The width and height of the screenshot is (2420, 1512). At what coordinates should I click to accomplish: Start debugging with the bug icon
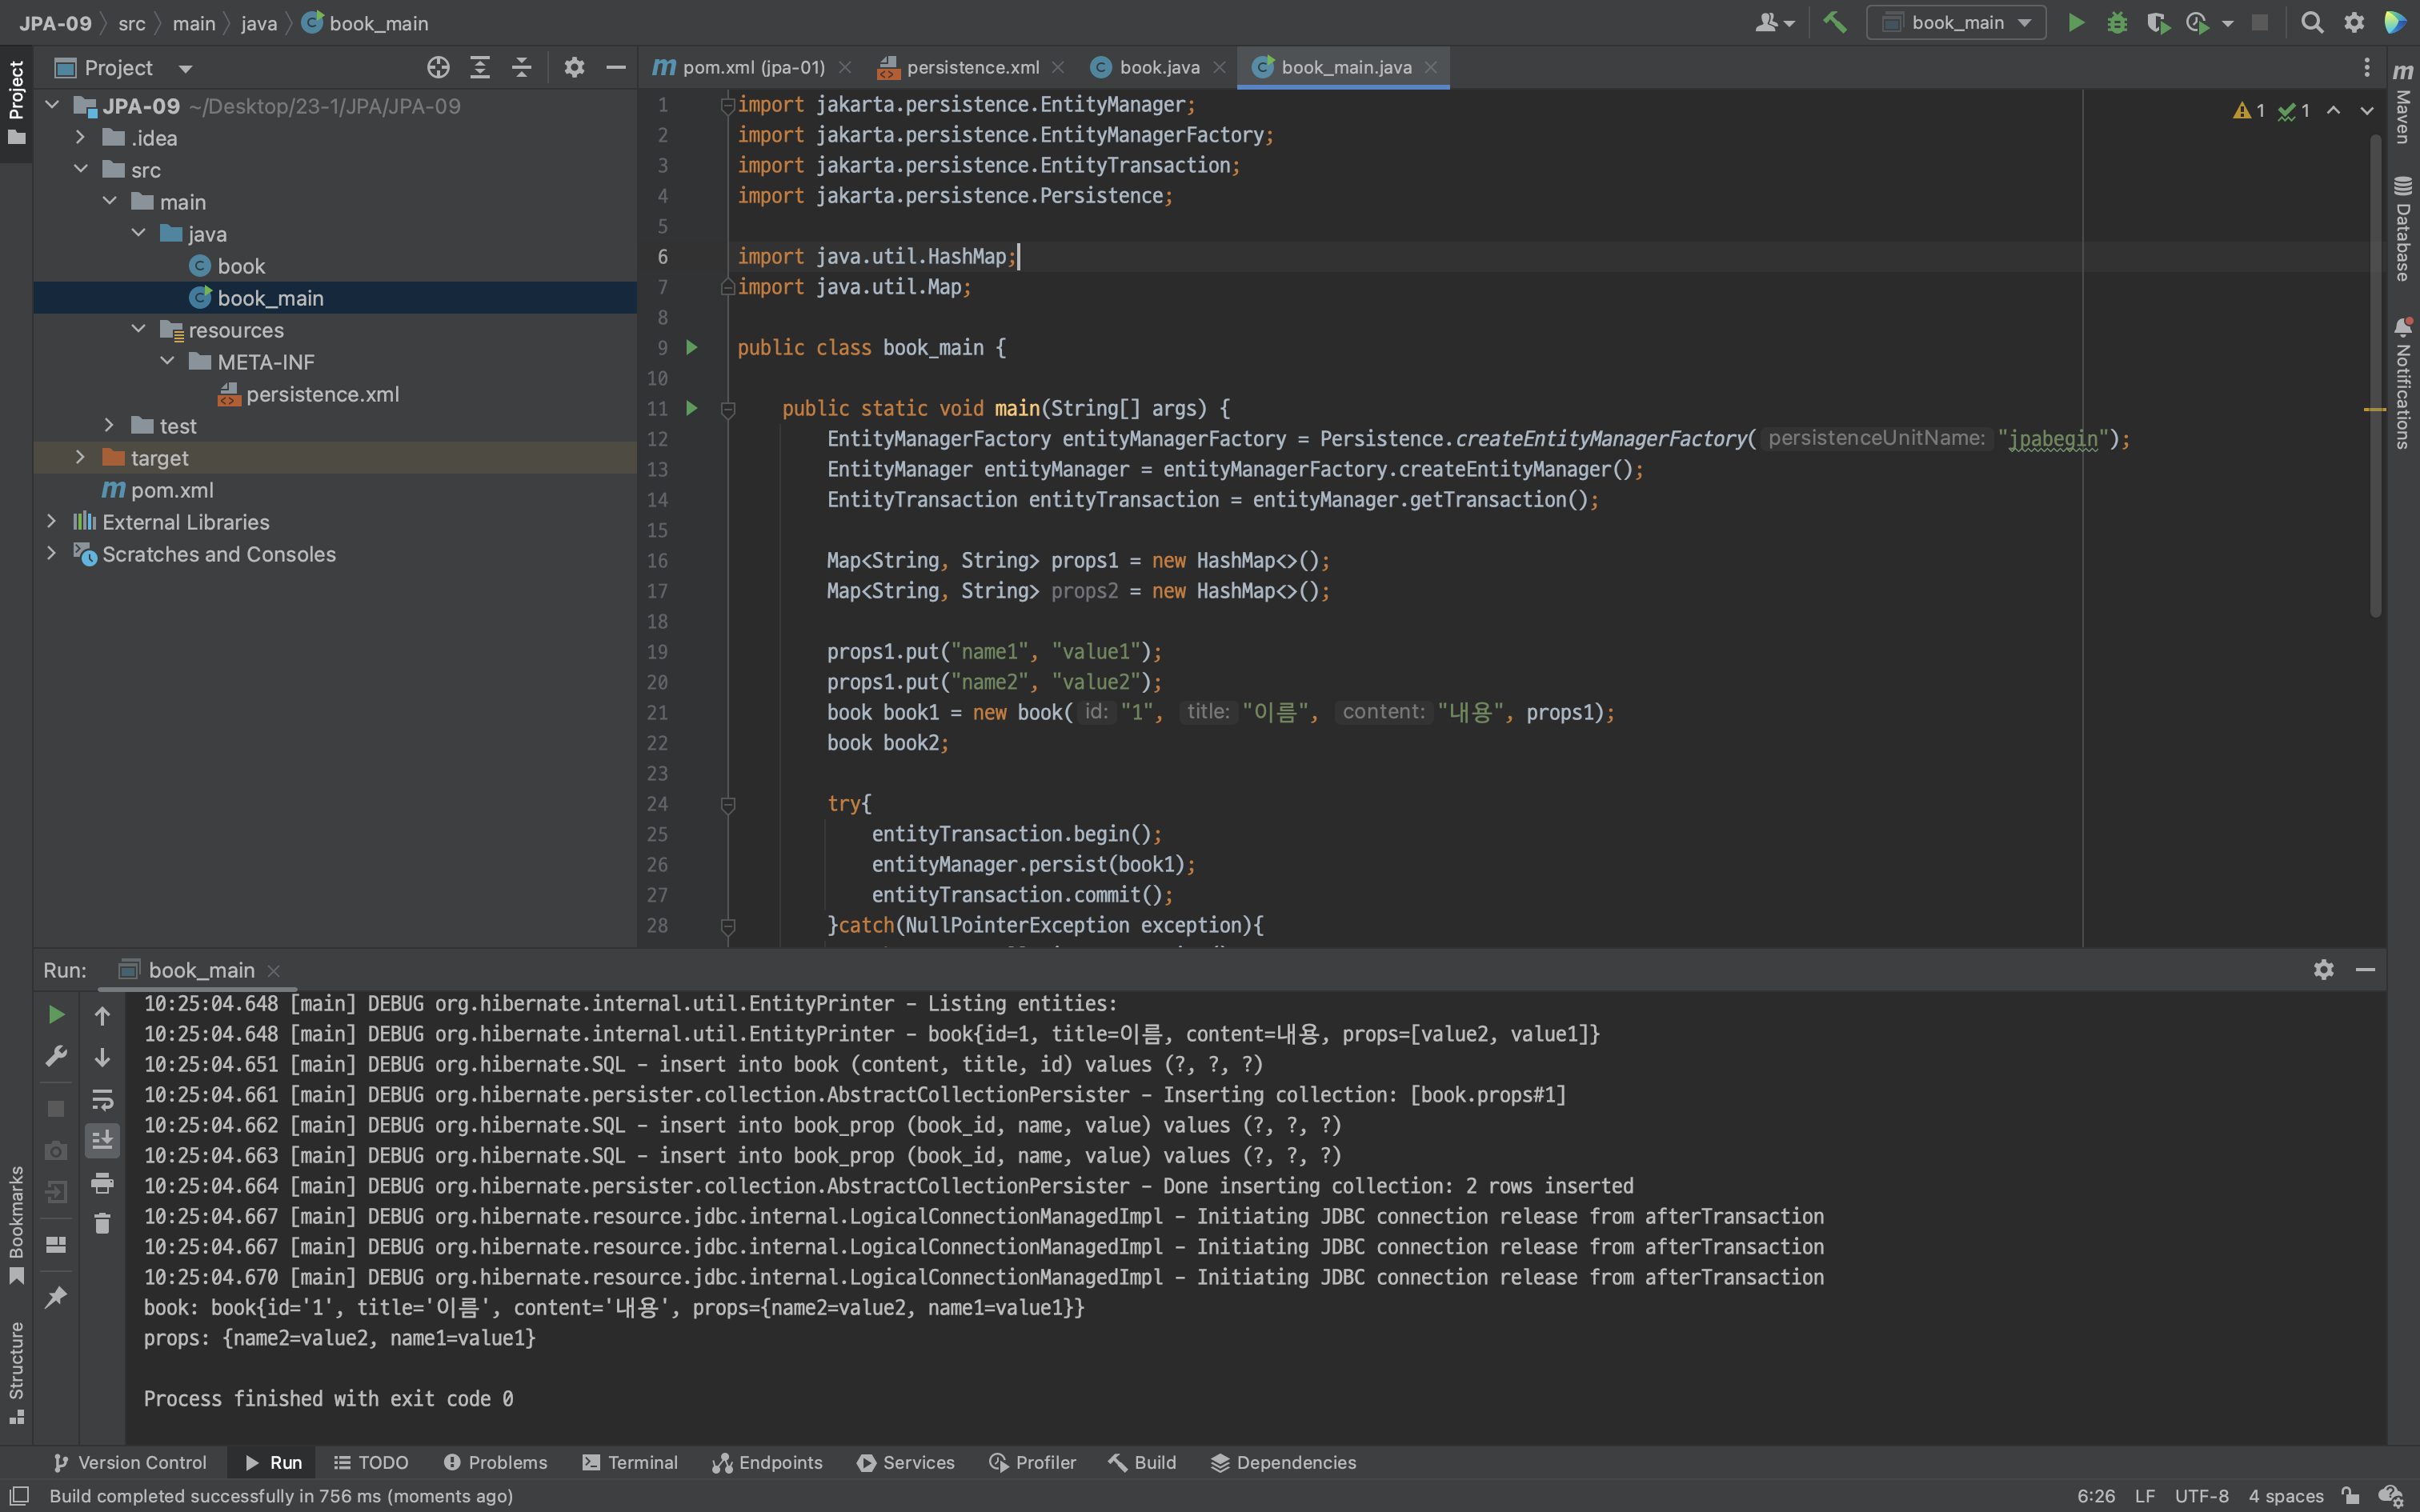click(x=2116, y=22)
